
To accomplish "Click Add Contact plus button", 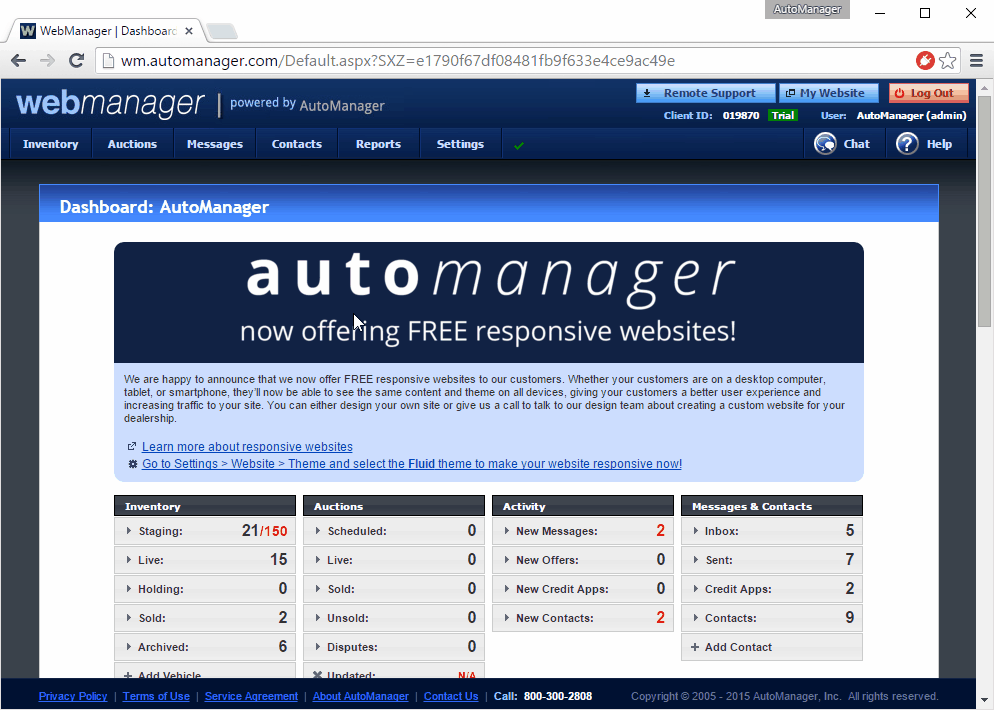I will [x=771, y=647].
